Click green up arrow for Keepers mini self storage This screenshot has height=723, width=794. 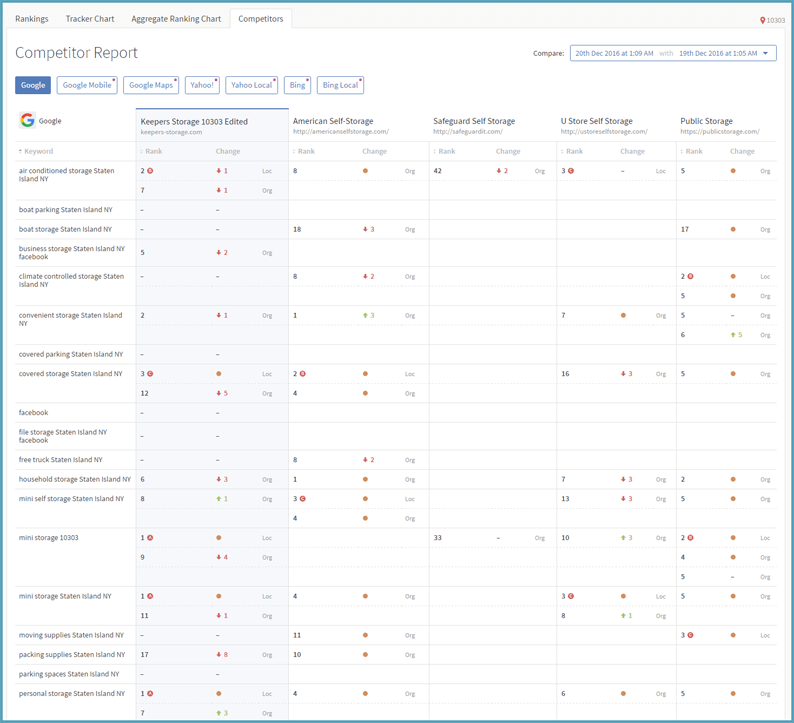tap(219, 499)
